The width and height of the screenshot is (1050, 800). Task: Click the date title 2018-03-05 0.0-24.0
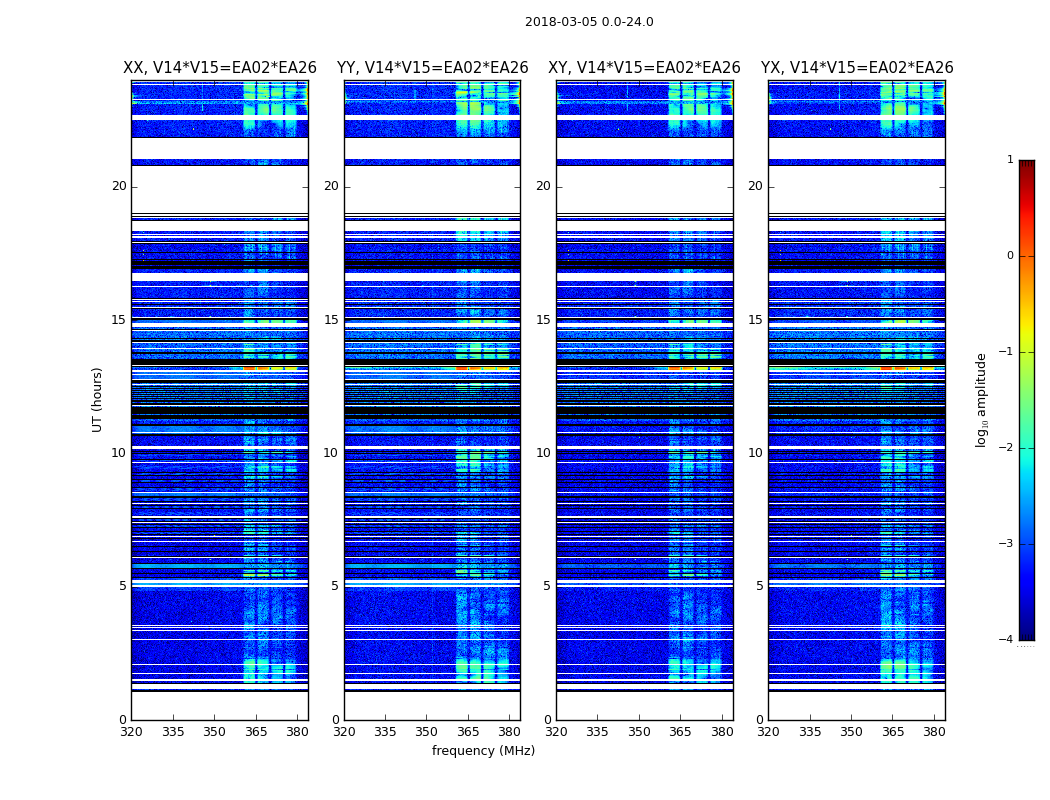pos(589,22)
